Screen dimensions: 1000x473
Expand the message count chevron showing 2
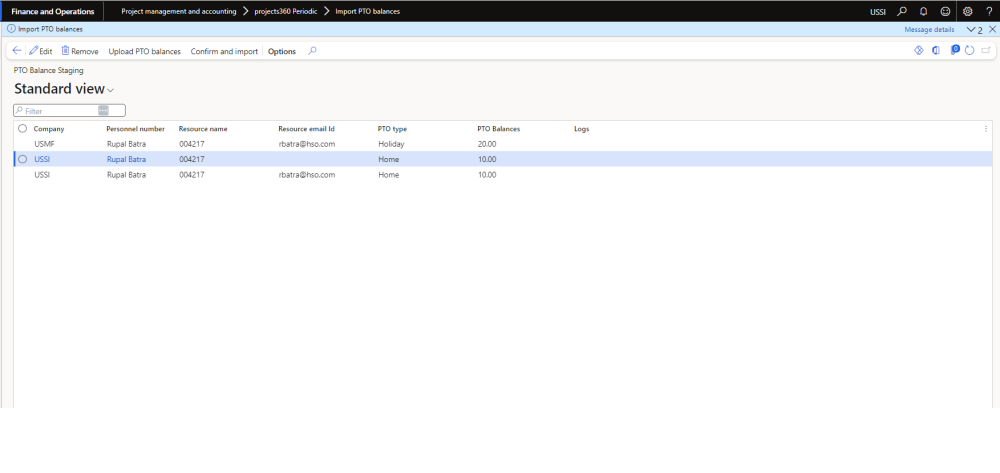(974, 29)
